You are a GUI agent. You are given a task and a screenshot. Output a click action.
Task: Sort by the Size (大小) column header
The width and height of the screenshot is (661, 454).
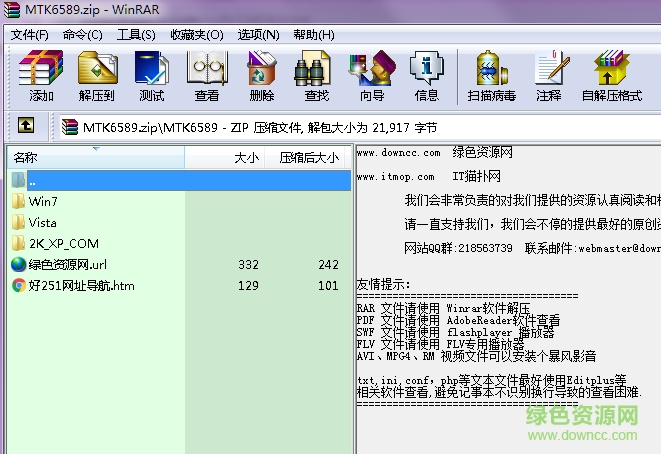point(225,158)
